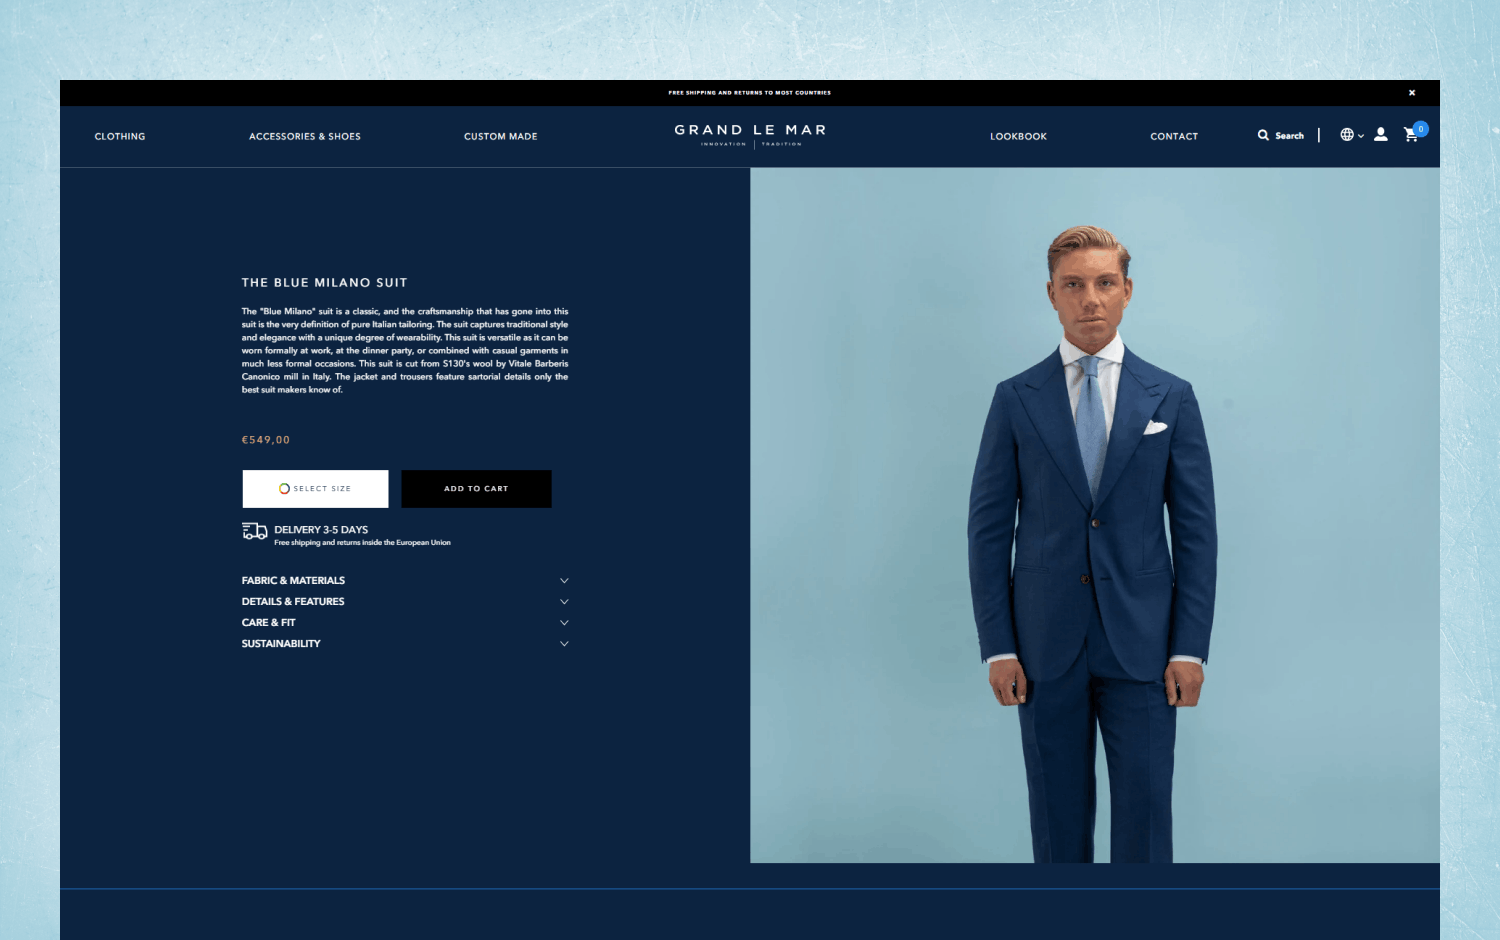Dismiss the free shipping banner
The width and height of the screenshot is (1500, 940).
point(1412,93)
